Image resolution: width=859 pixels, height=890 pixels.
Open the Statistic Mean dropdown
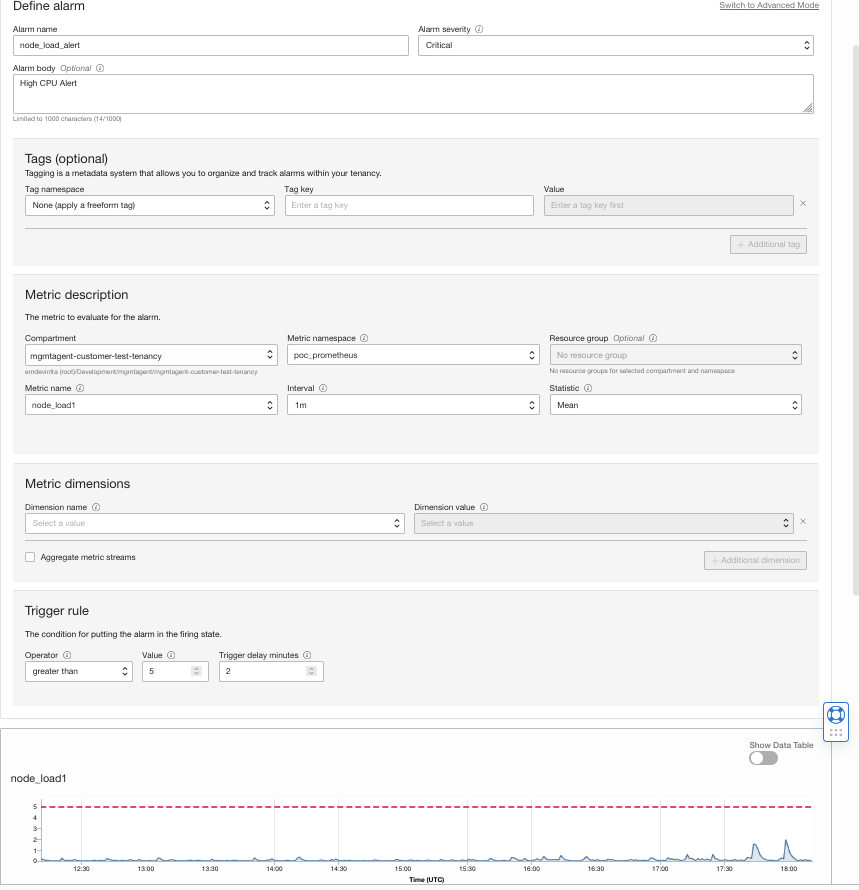(675, 405)
